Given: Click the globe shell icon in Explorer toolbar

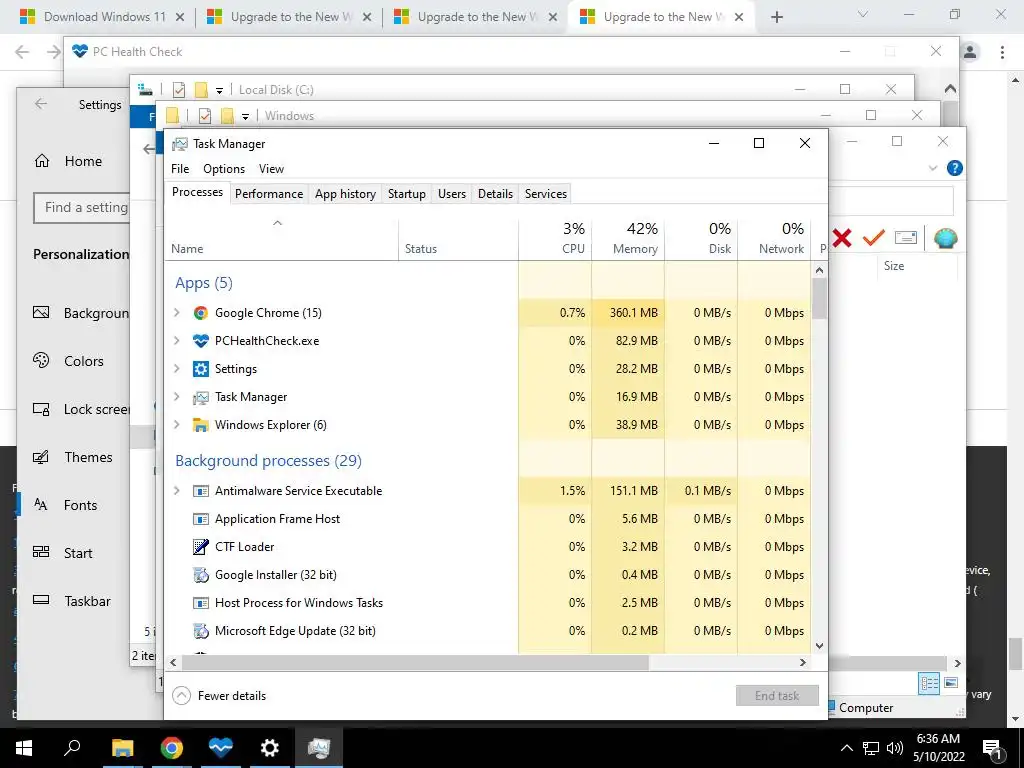Looking at the screenshot, I should click(x=945, y=238).
